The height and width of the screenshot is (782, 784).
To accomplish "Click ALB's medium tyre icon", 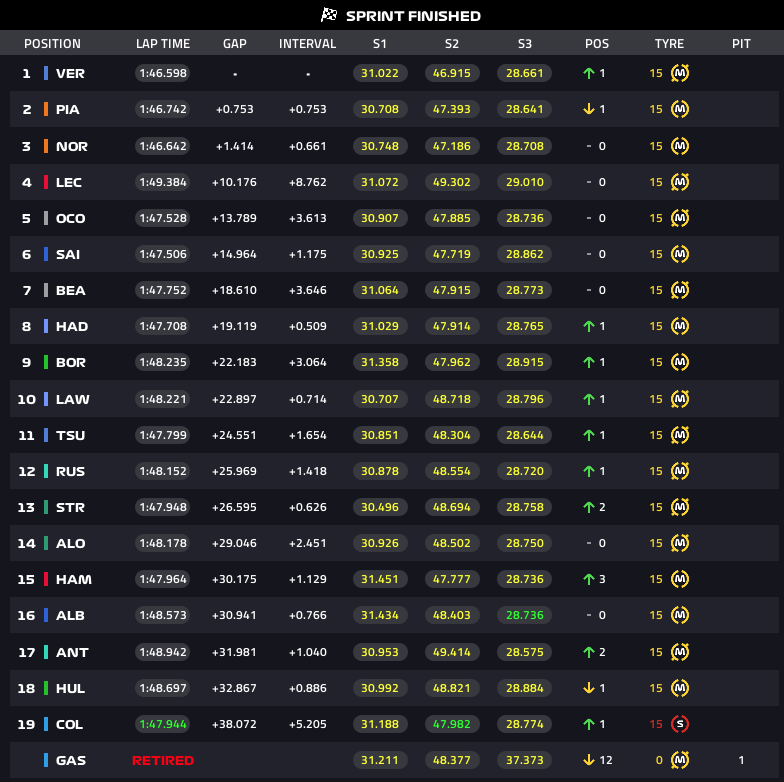I will tap(680, 615).
